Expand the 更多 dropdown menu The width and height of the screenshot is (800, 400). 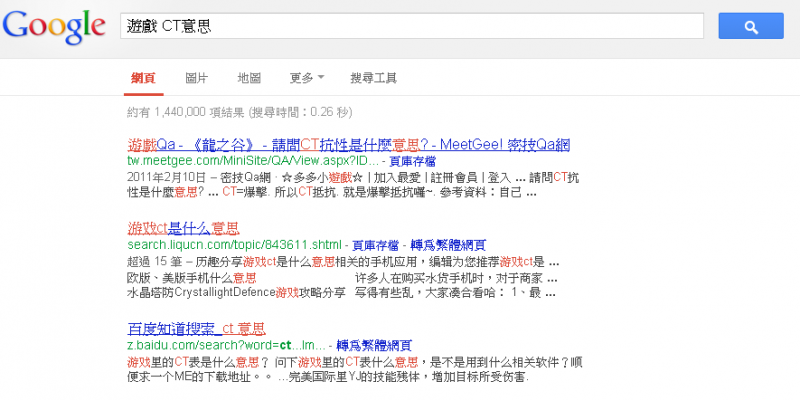(x=306, y=78)
